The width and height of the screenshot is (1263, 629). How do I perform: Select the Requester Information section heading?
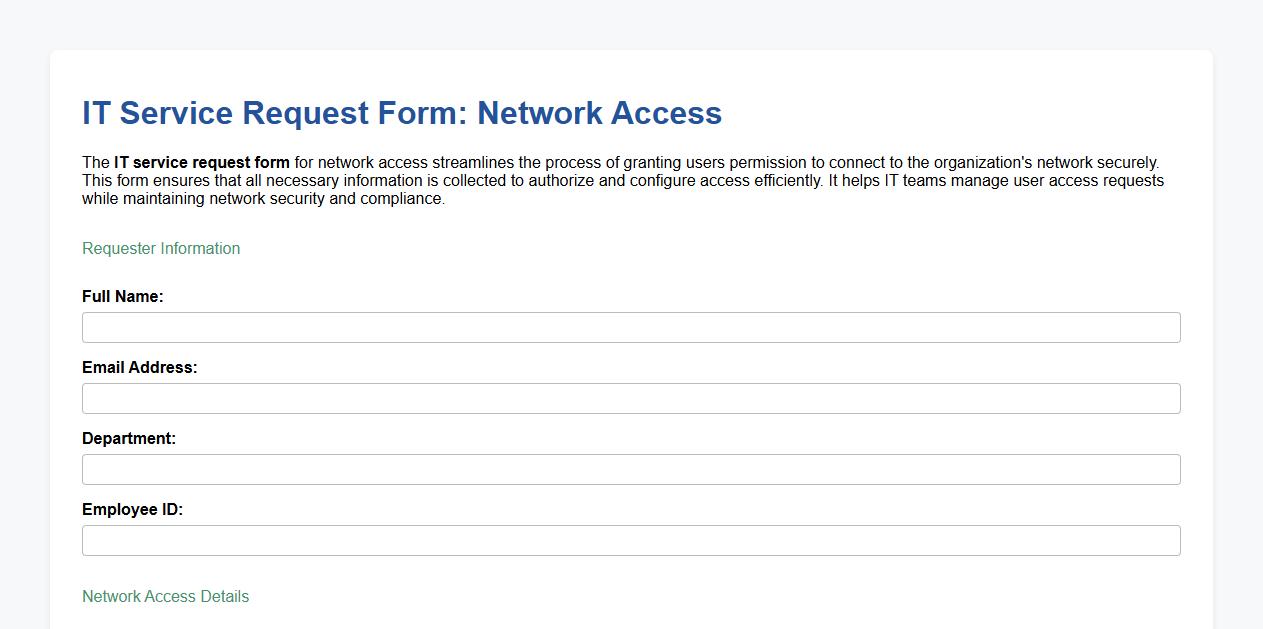point(161,248)
